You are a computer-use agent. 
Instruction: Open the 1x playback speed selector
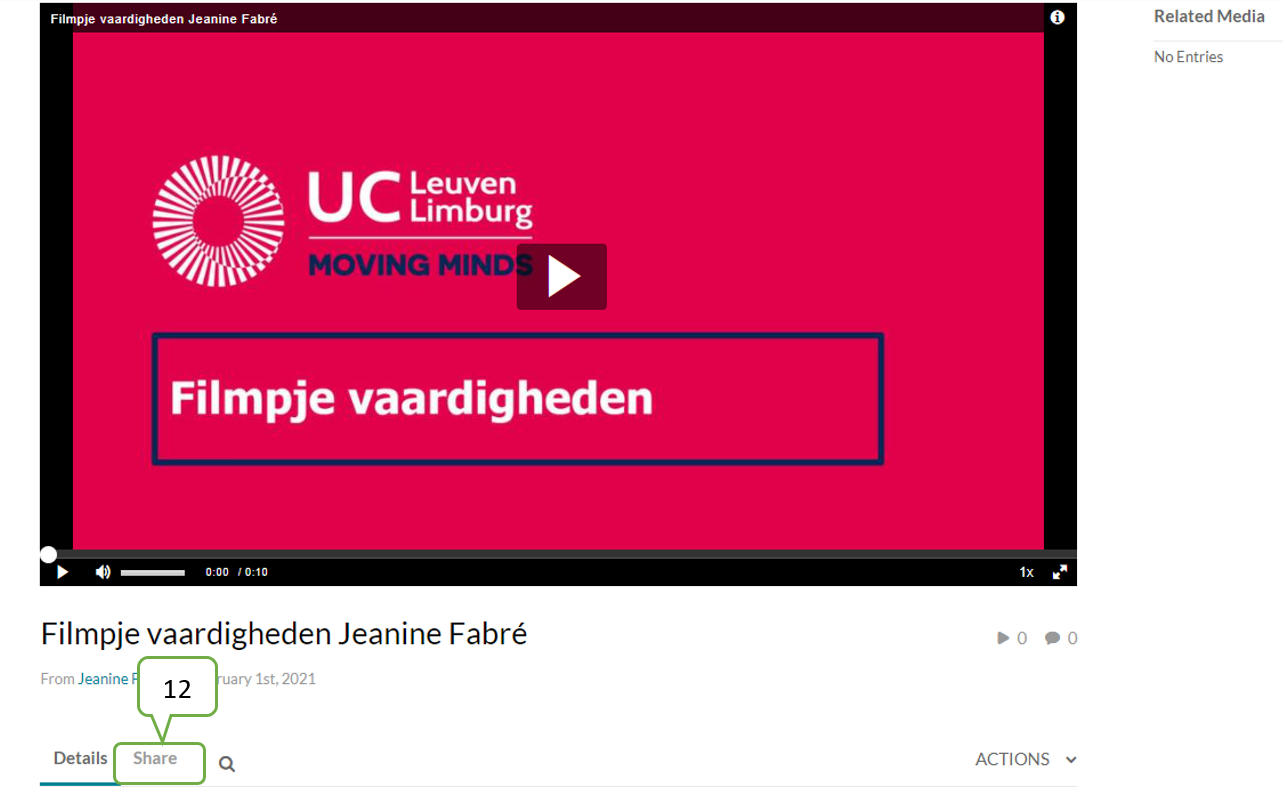(1026, 572)
